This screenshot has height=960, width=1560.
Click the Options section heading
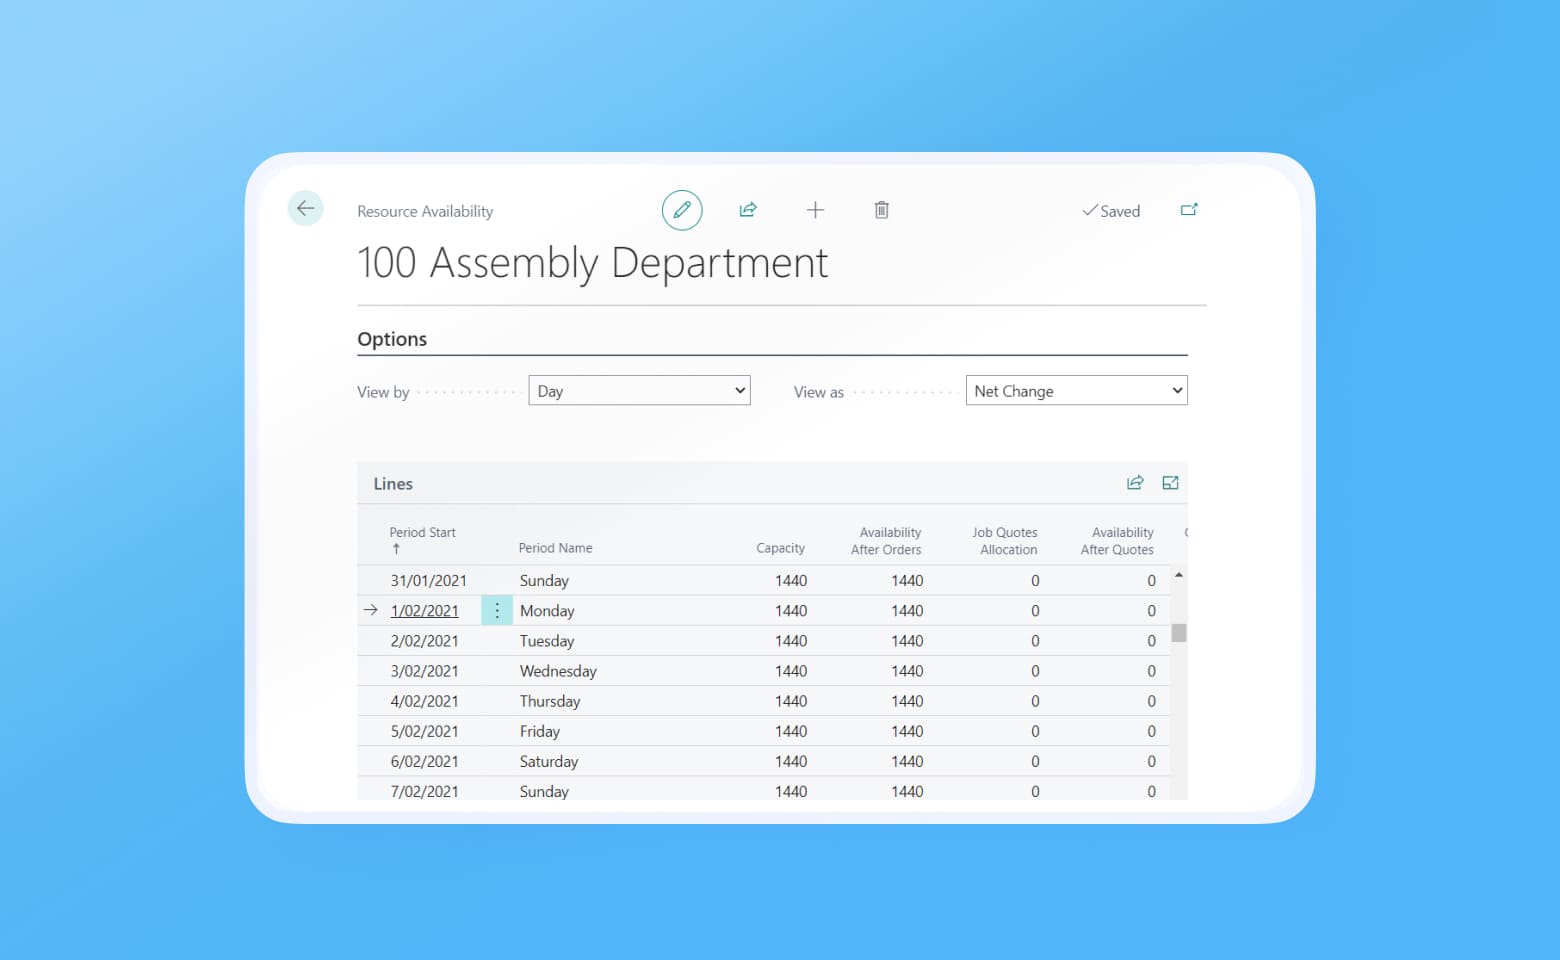[392, 339]
